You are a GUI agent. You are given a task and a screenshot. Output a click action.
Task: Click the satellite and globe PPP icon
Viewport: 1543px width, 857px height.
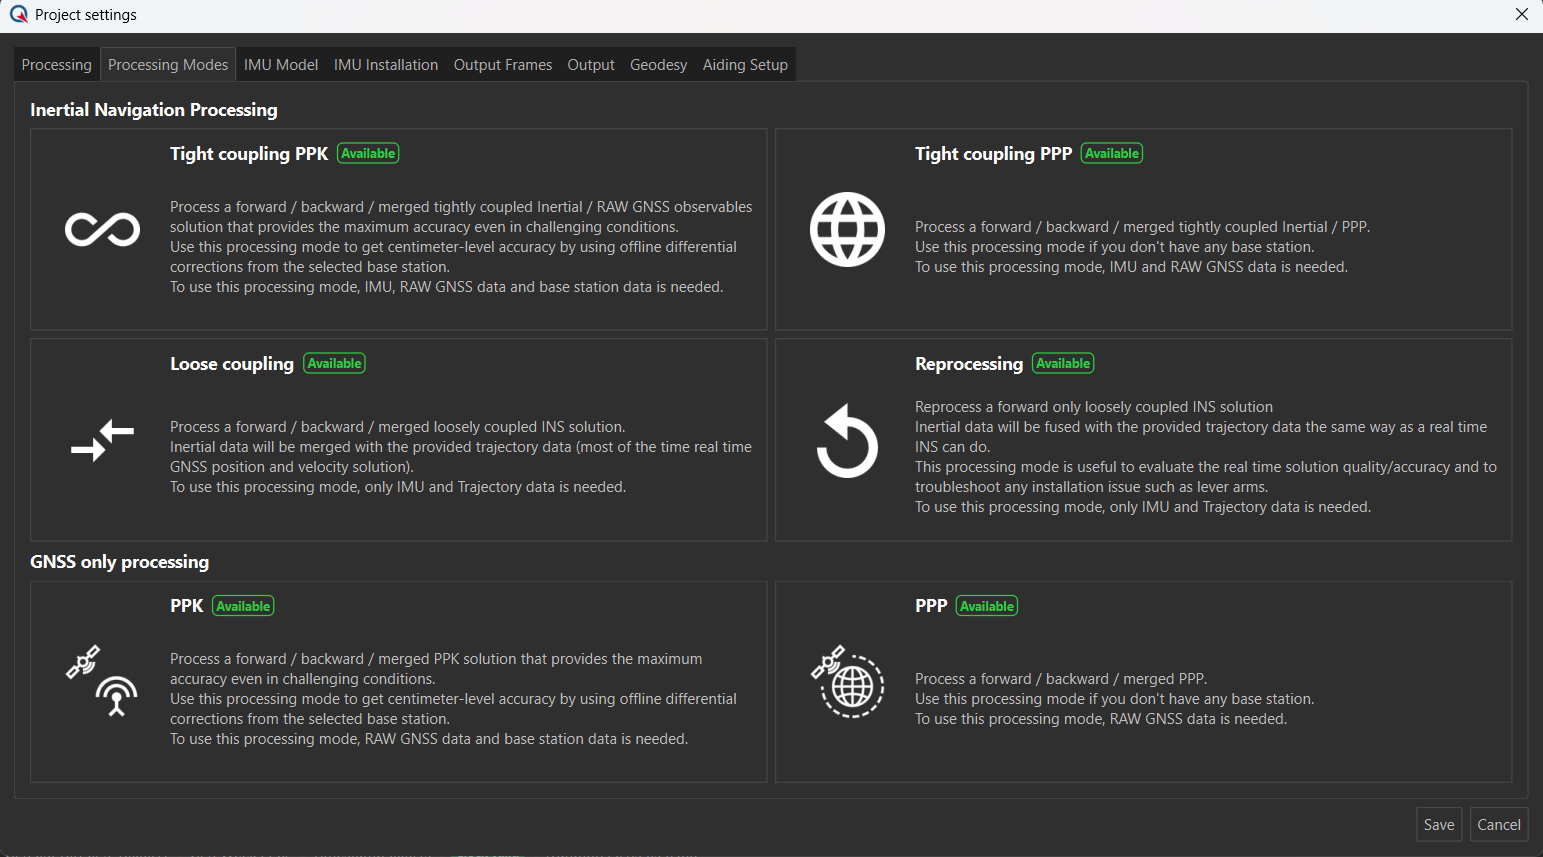coord(847,681)
